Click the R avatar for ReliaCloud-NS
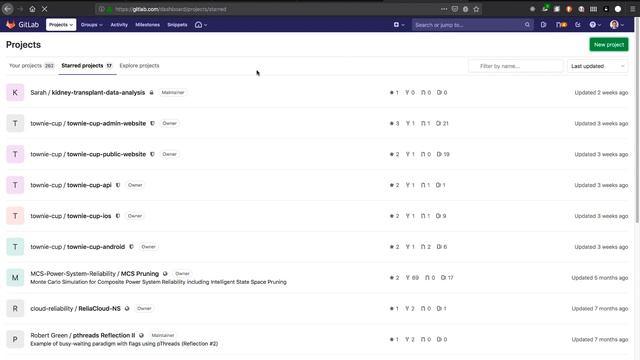This screenshot has height=360, width=640. 15,309
